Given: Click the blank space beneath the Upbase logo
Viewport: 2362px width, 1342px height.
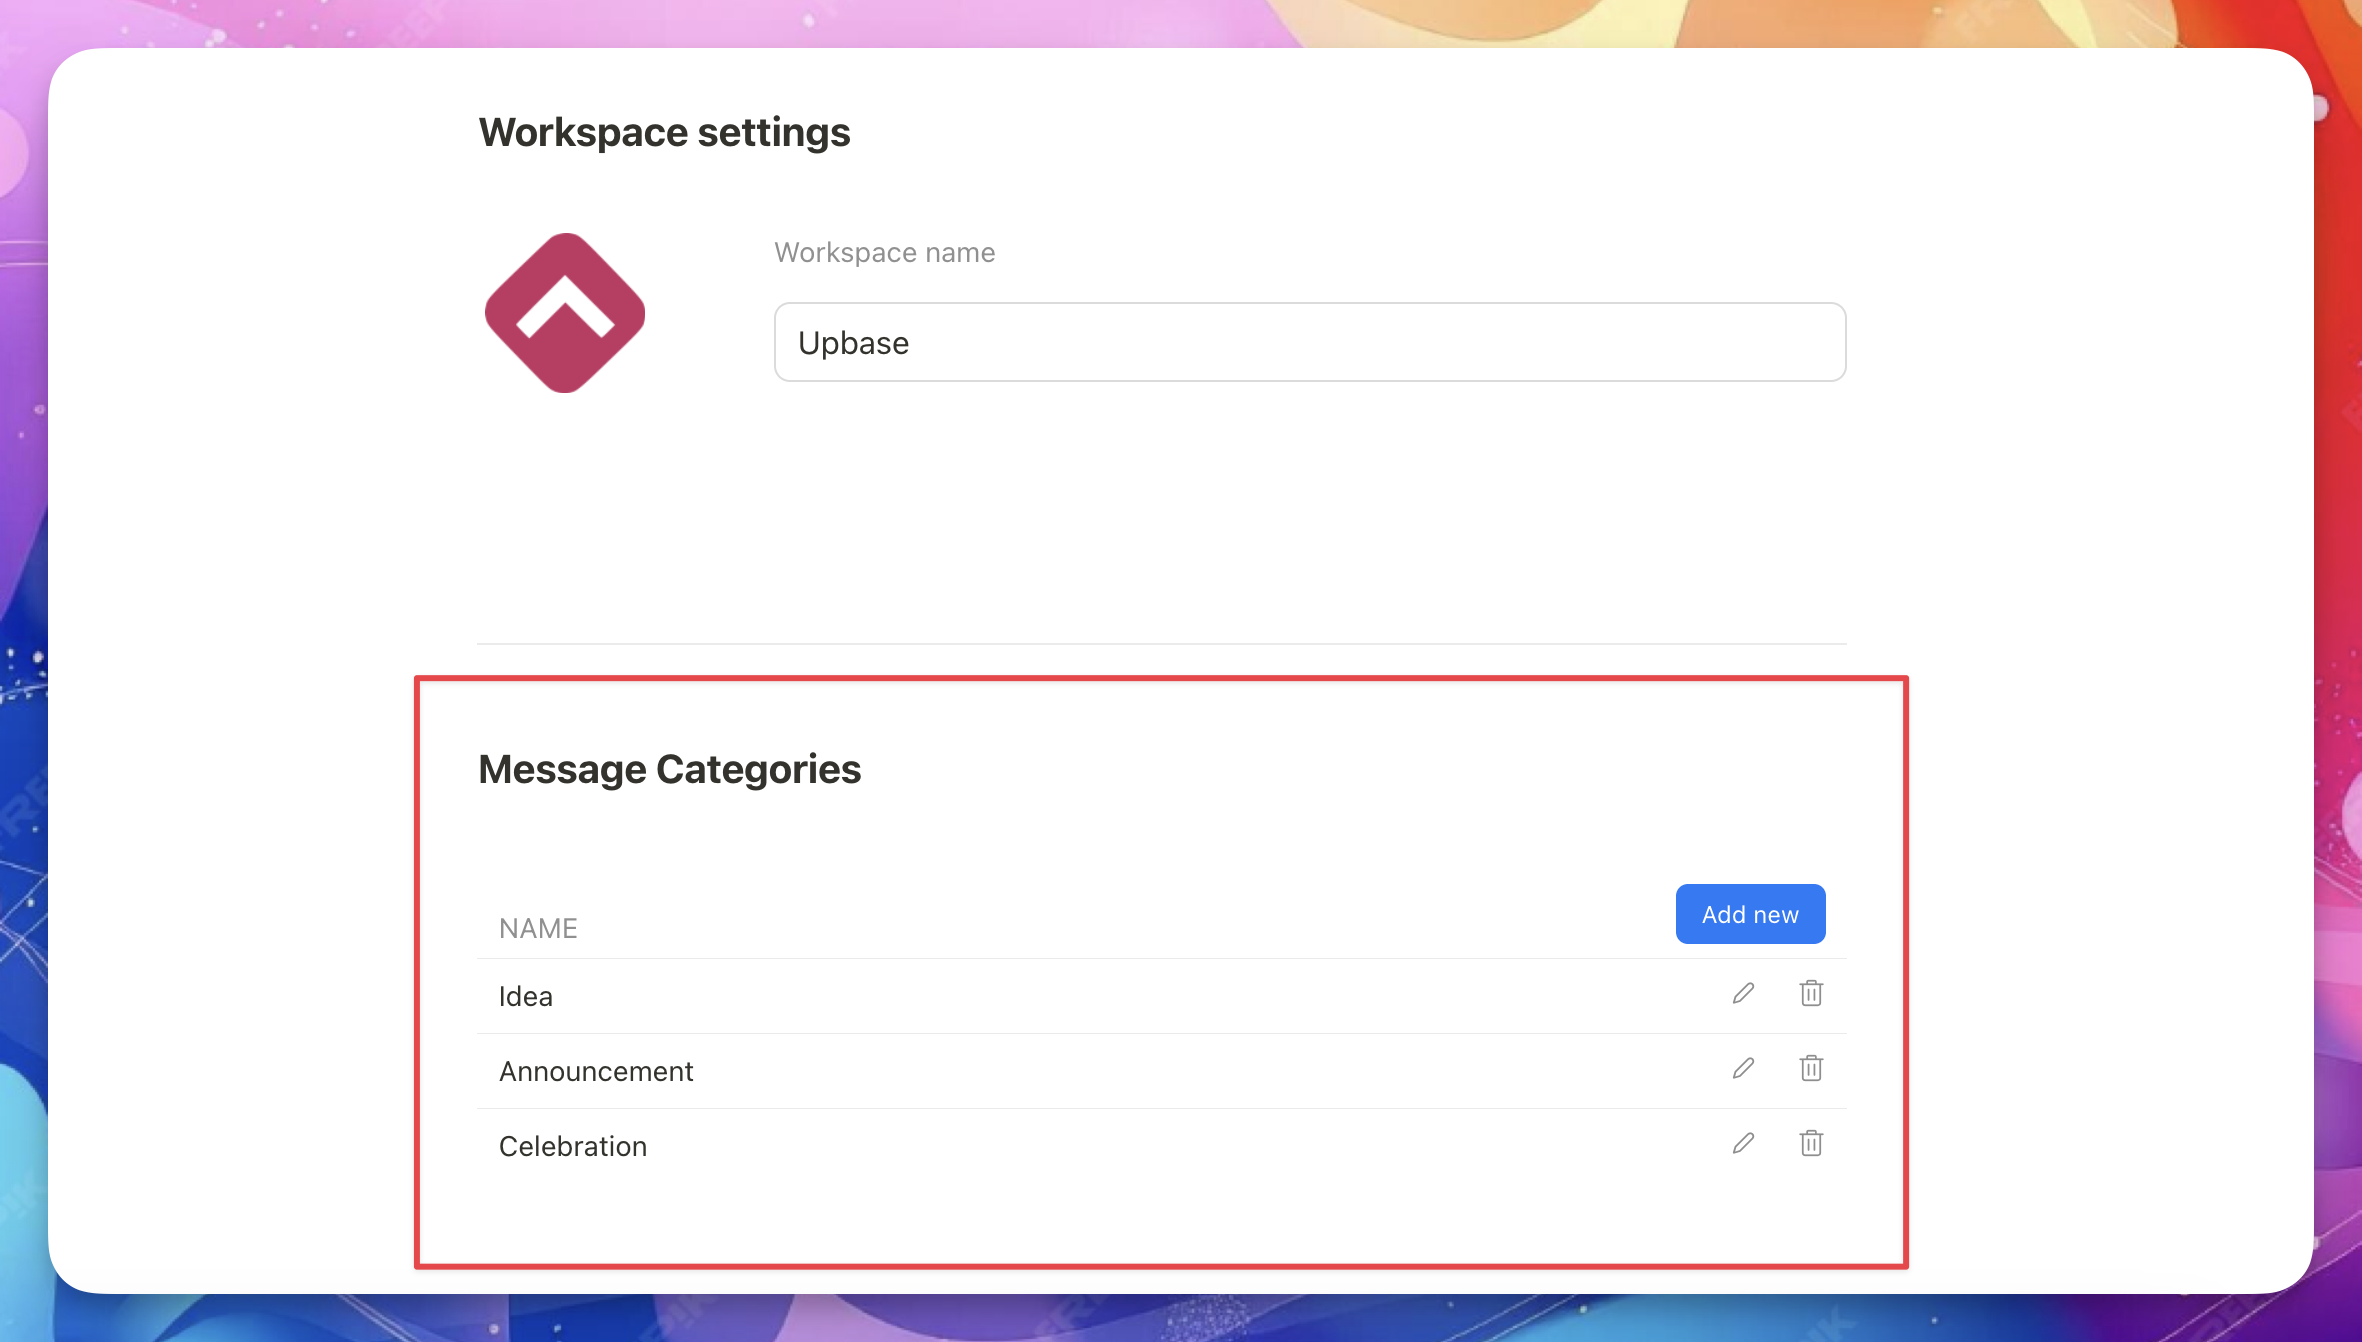Looking at the screenshot, I should tap(565, 500).
